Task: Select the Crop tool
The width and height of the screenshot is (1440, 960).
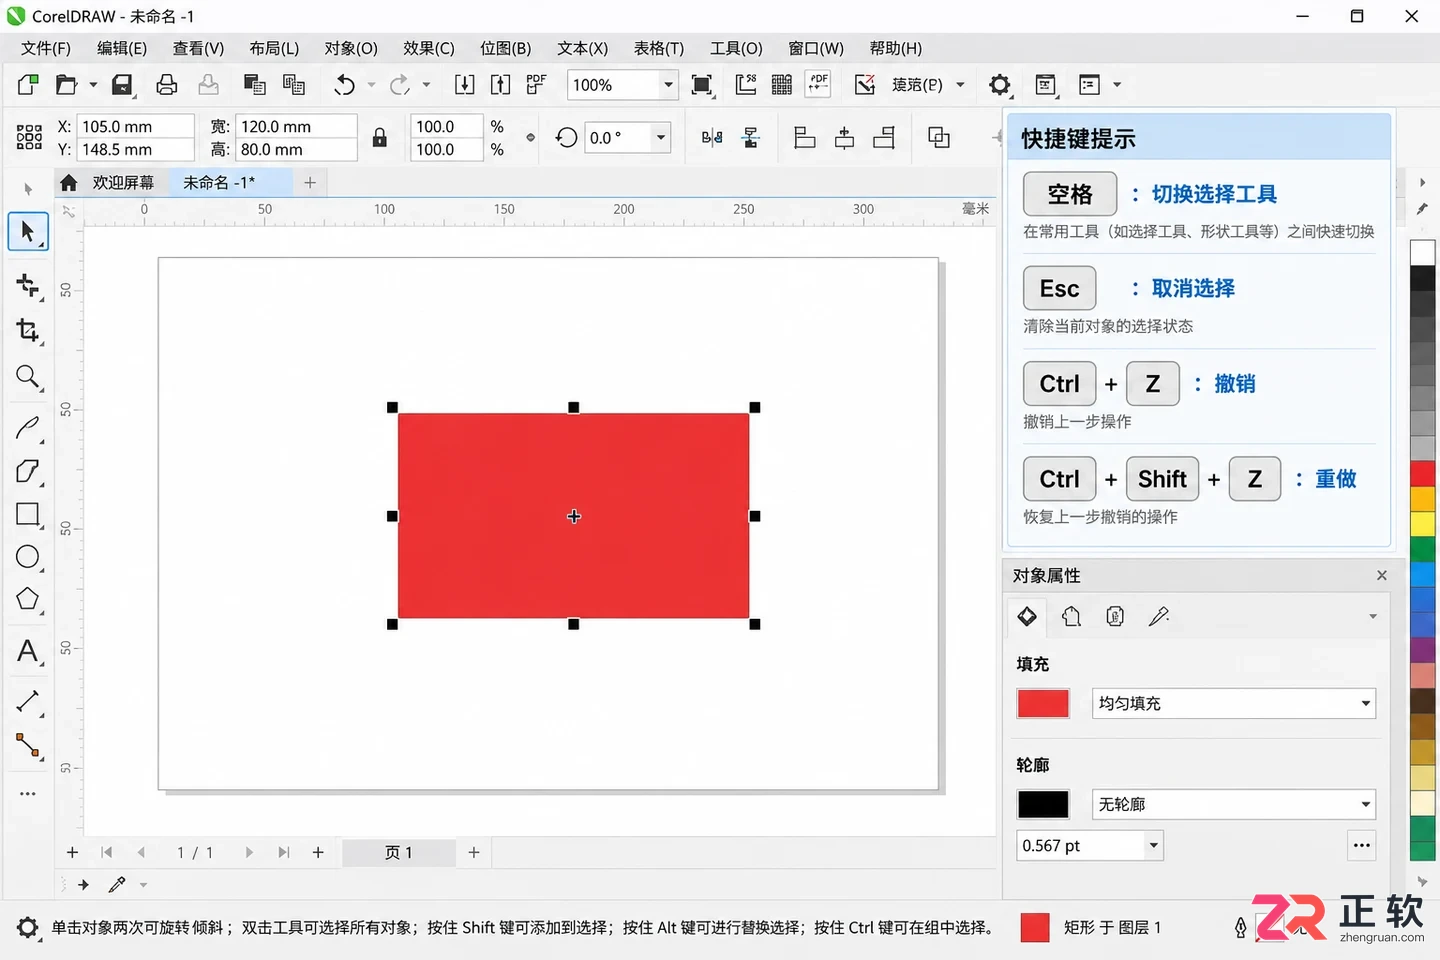Action: [x=28, y=331]
